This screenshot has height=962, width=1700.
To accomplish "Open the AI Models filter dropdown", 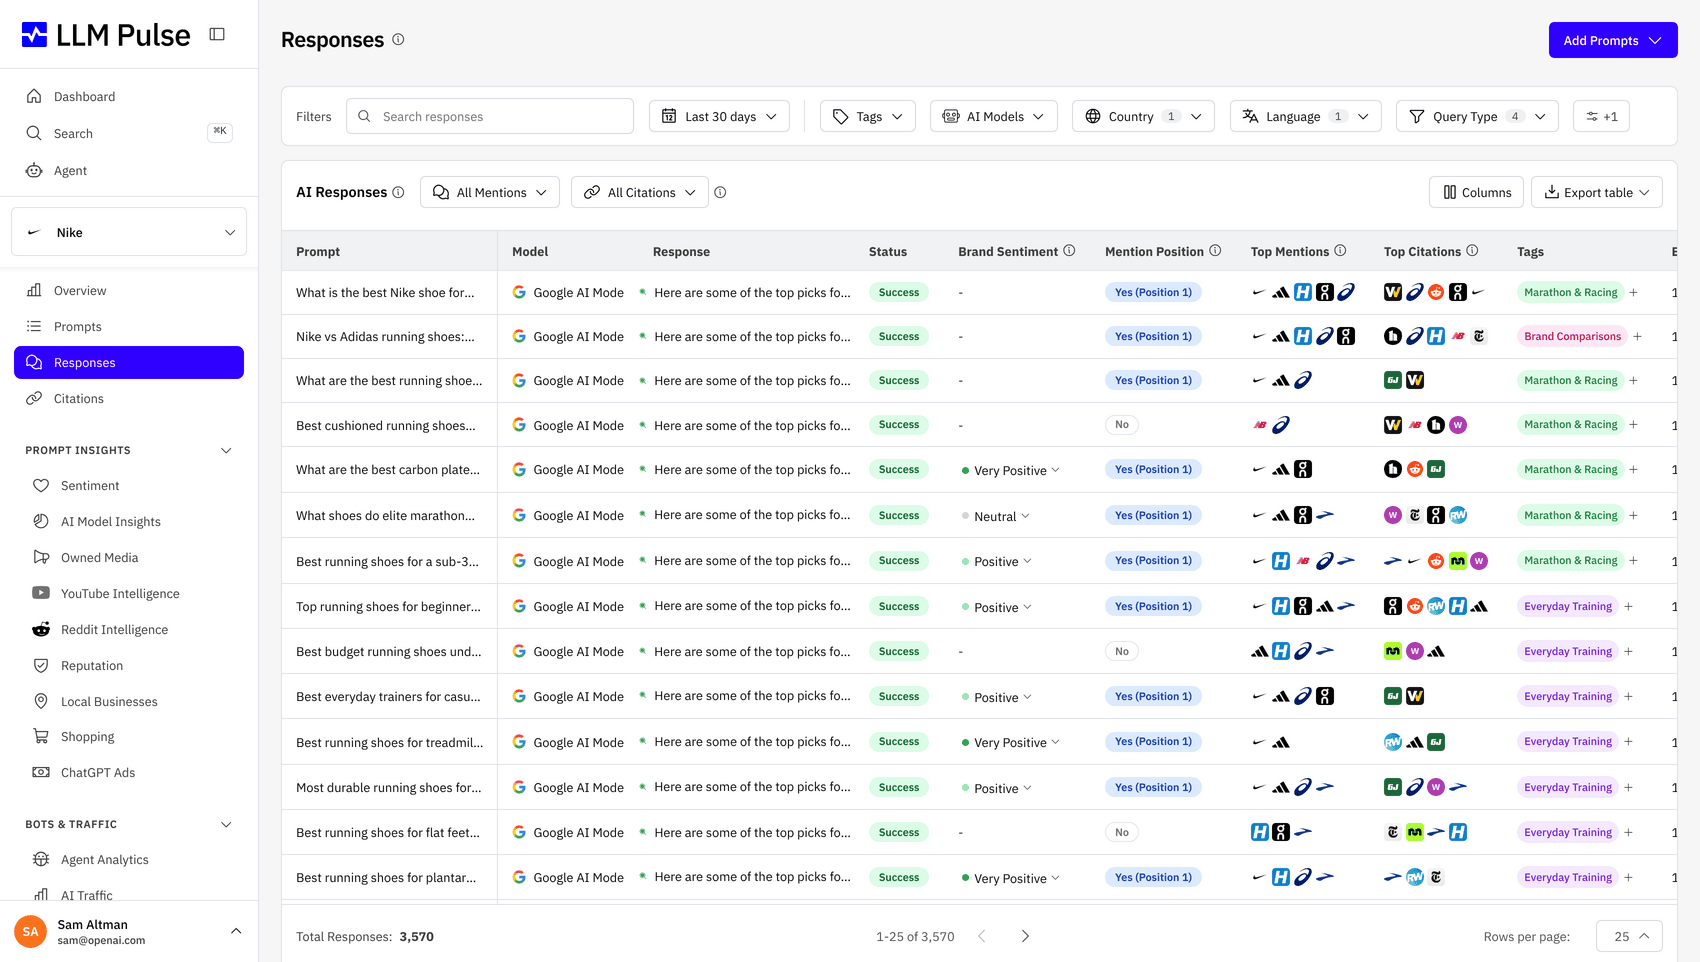I will (x=993, y=116).
